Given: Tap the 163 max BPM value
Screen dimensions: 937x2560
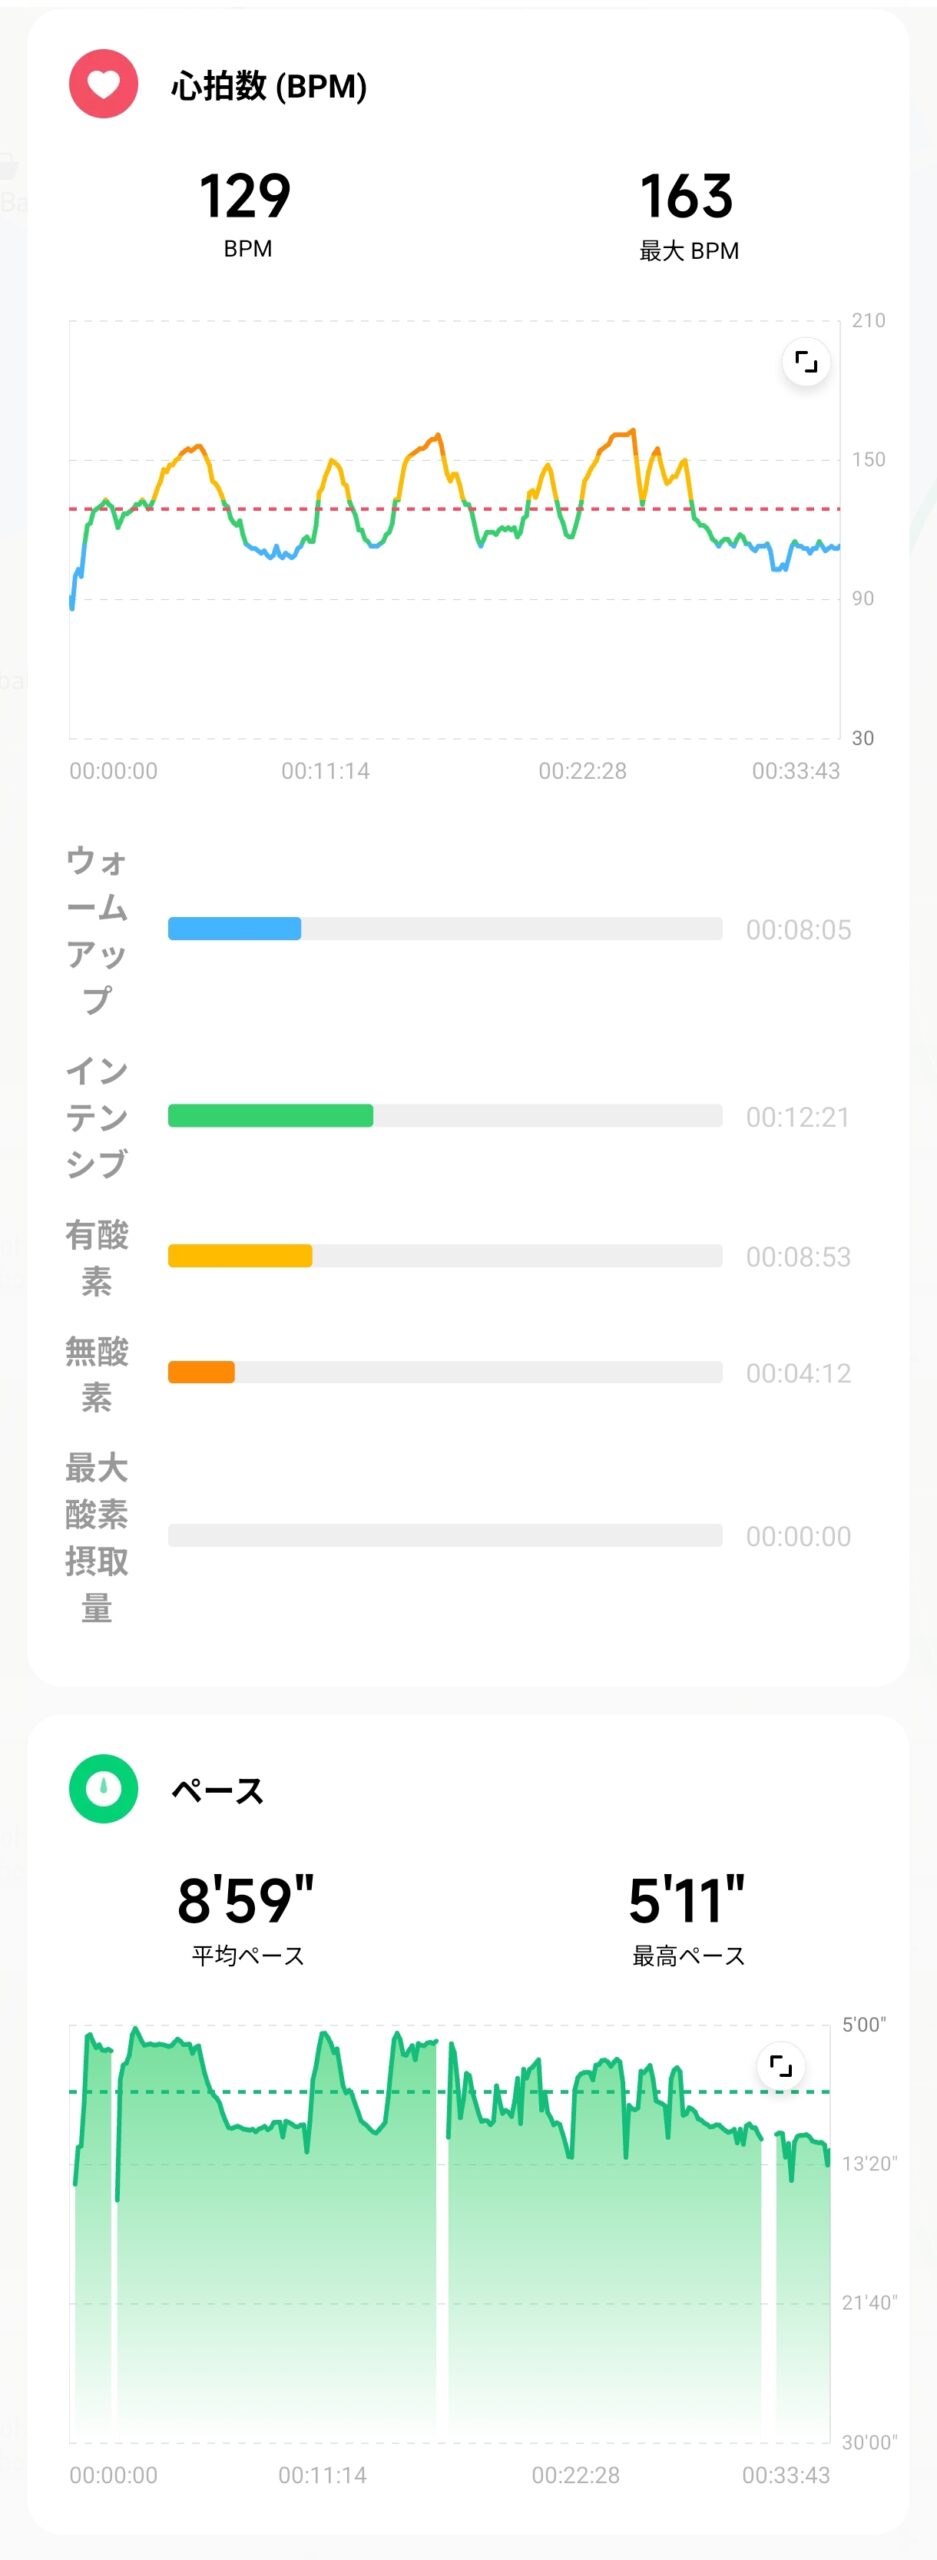Looking at the screenshot, I should pyautogui.click(x=687, y=196).
